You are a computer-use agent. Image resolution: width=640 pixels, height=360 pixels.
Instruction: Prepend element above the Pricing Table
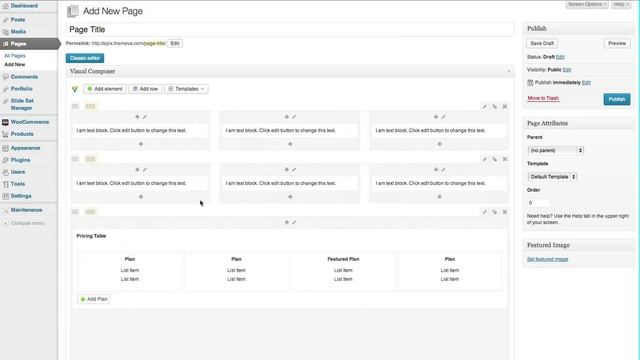pos(287,222)
